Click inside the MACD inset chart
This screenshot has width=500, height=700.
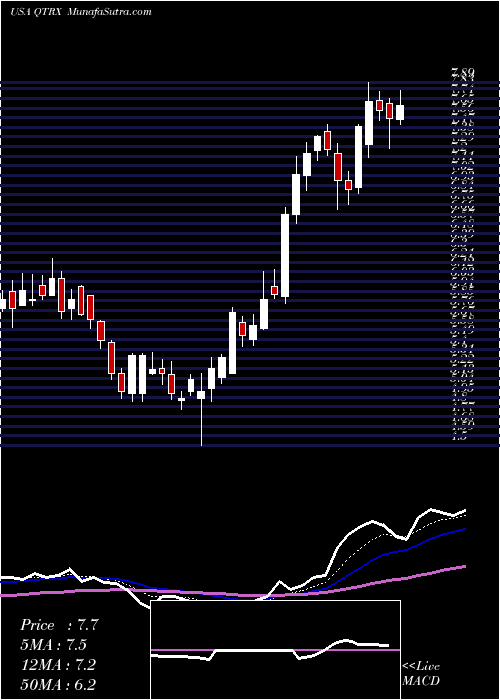click(275, 650)
